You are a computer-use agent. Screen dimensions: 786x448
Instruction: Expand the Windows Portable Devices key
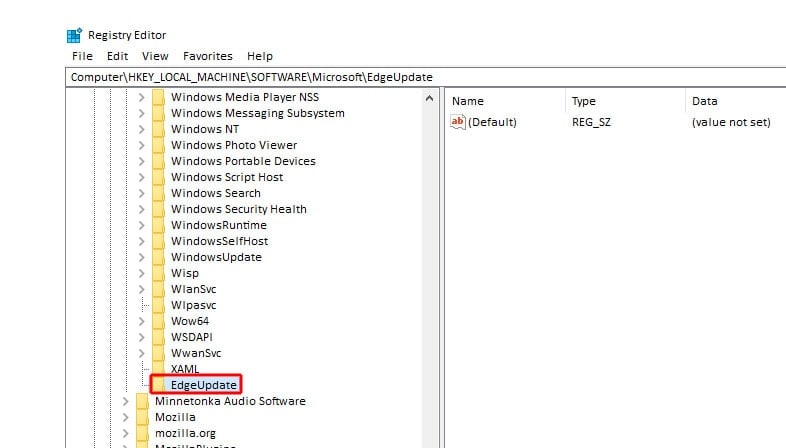pyautogui.click(x=141, y=161)
